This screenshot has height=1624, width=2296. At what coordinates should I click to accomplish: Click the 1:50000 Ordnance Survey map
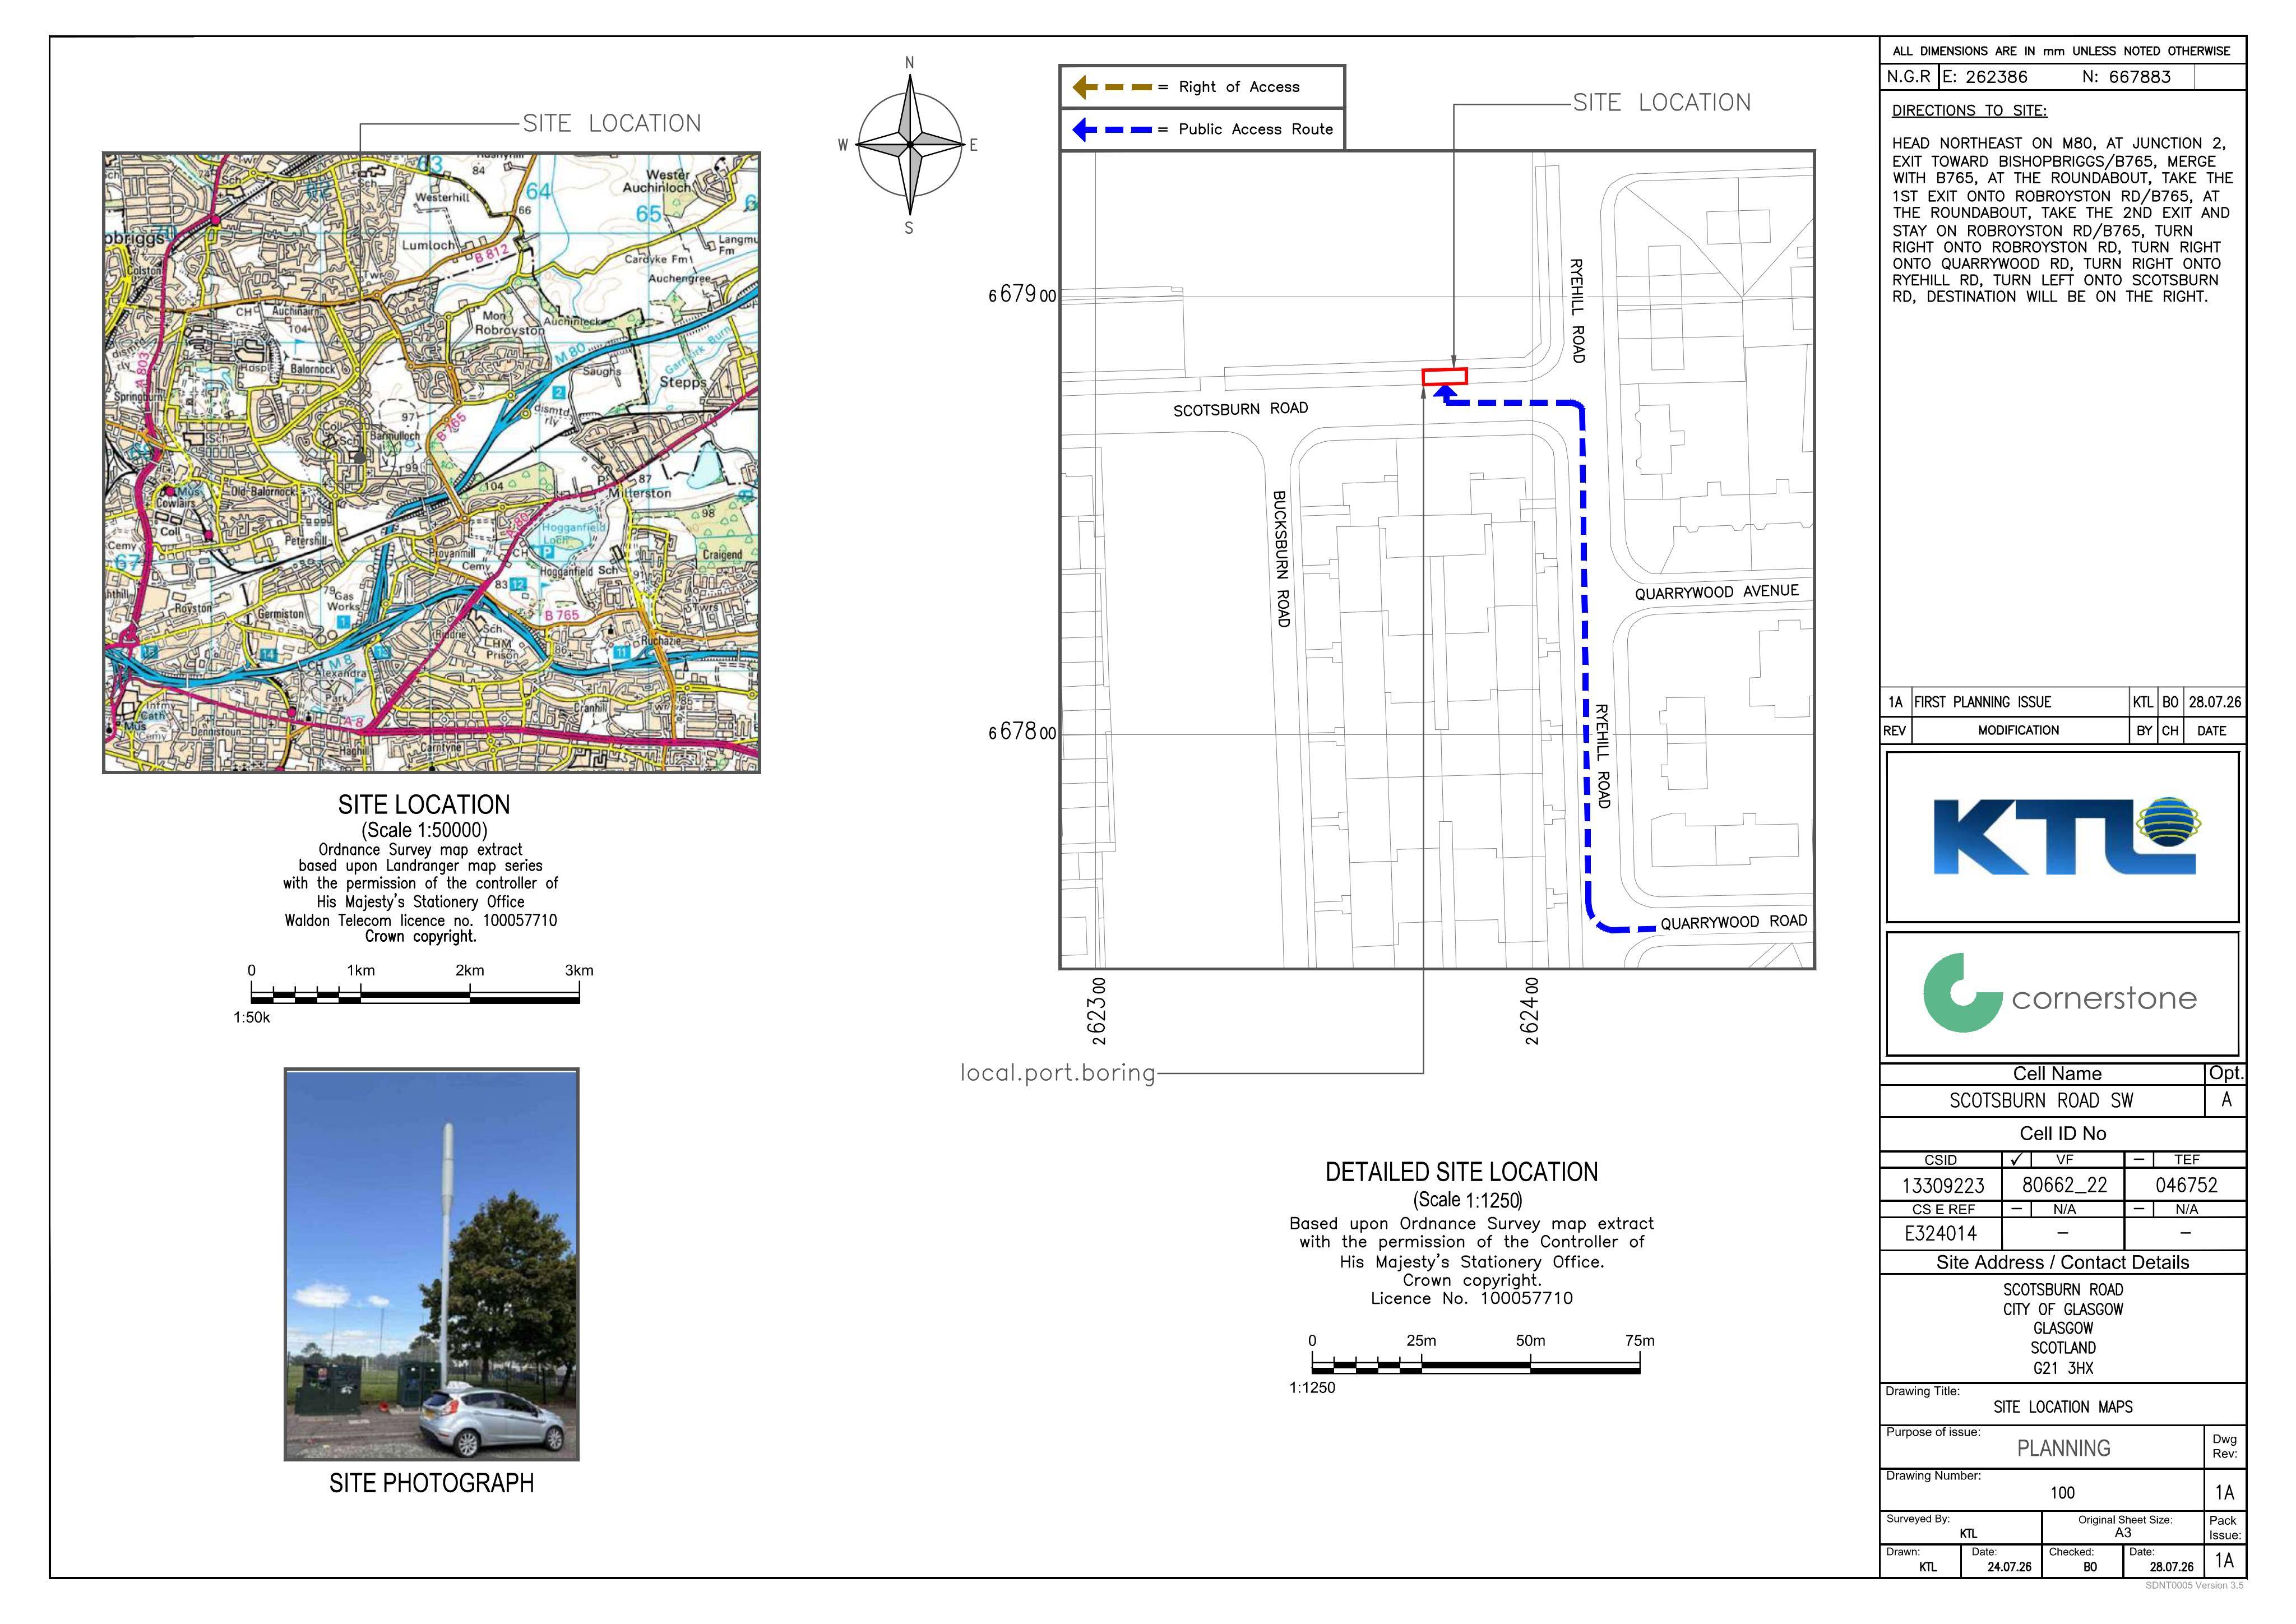tap(431, 463)
